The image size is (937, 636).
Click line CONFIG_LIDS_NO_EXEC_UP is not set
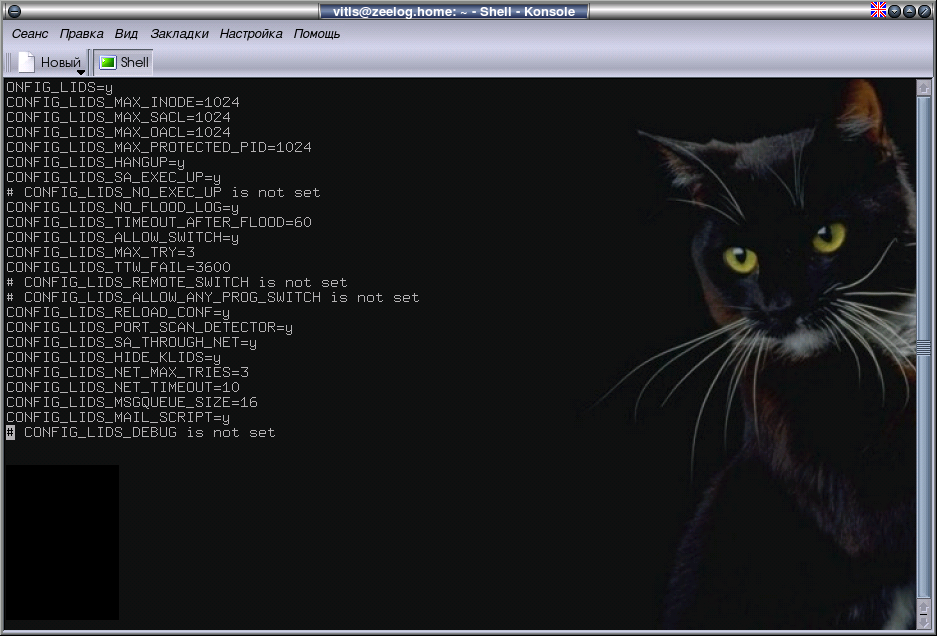click(x=163, y=192)
